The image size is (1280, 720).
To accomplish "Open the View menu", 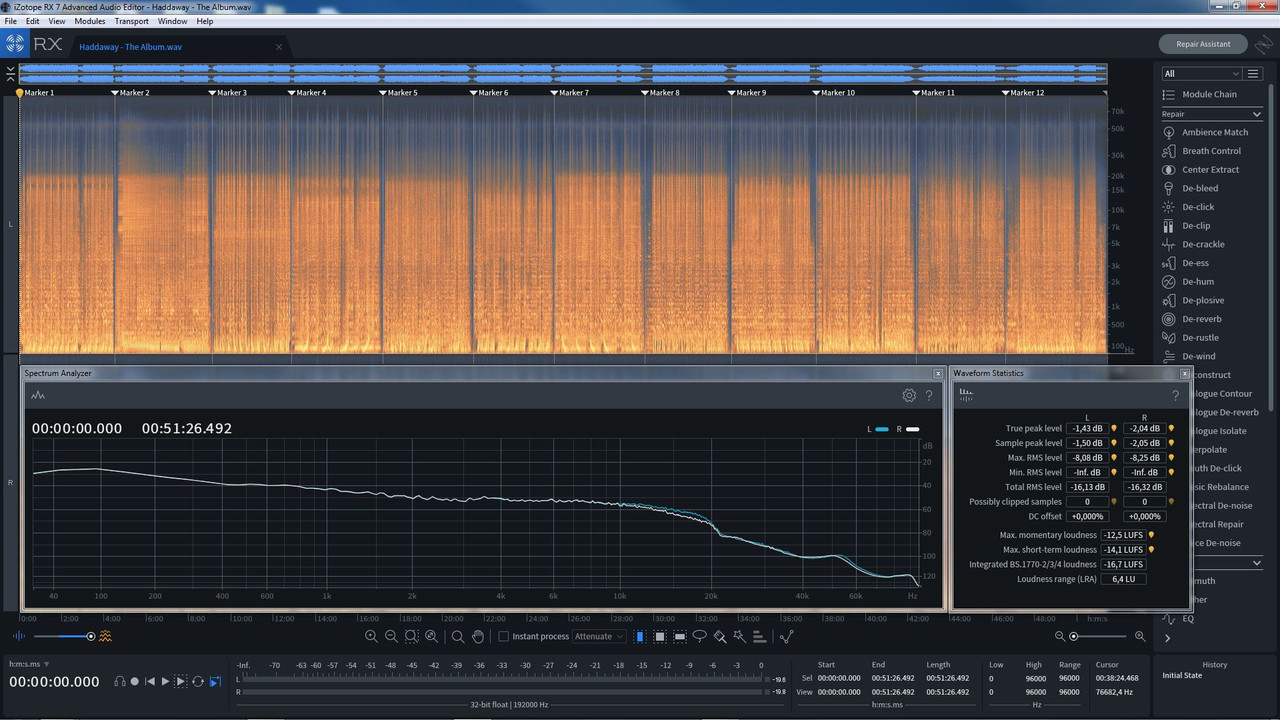I will click(x=57, y=21).
